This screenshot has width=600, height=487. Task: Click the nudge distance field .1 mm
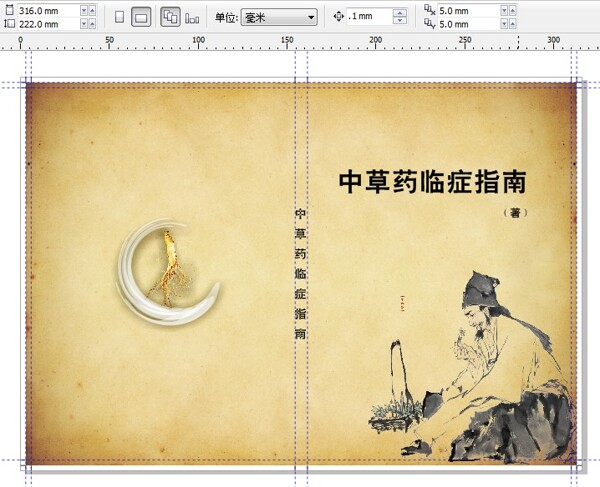click(x=370, y=16)
